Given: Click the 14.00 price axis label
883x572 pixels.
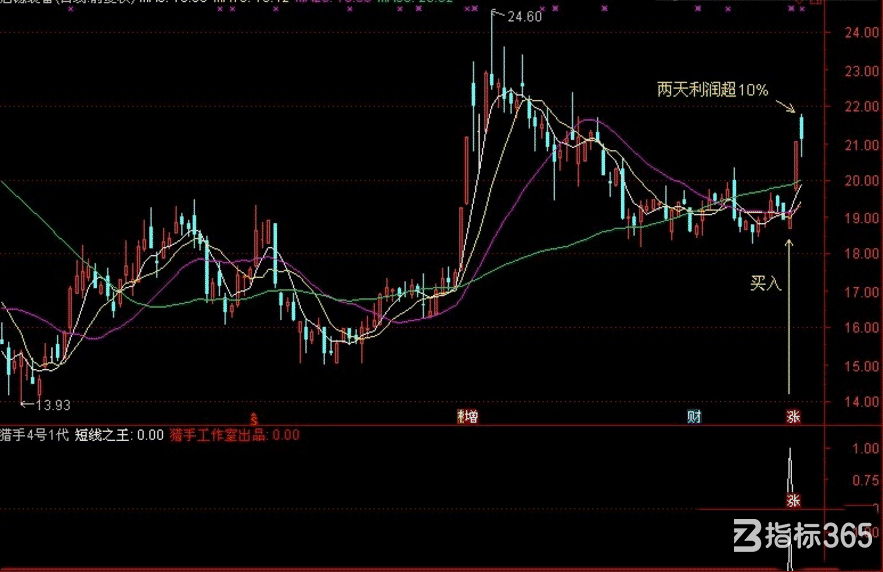Looking at the screenshot, I should pos(862,401).
